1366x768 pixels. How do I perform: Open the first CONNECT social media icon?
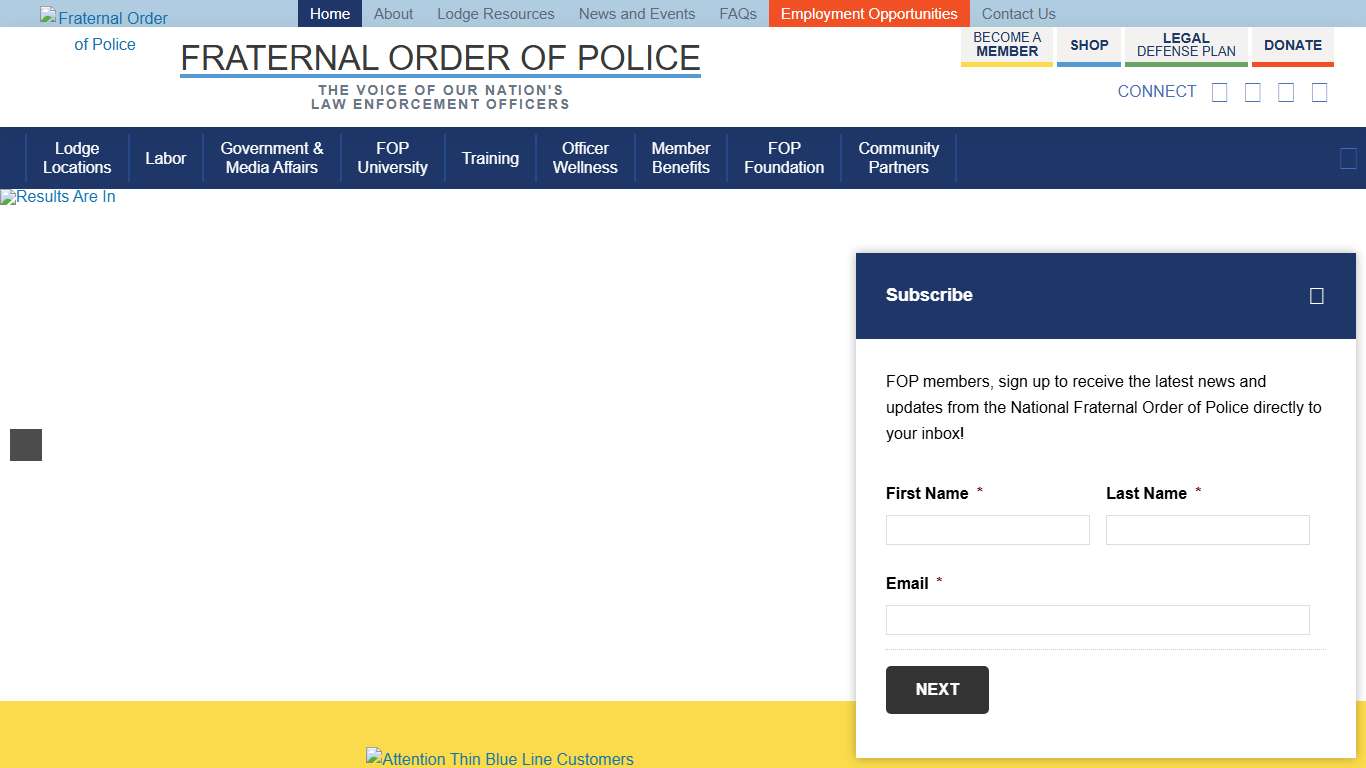pyautogui.click(x=1219, y=91)
